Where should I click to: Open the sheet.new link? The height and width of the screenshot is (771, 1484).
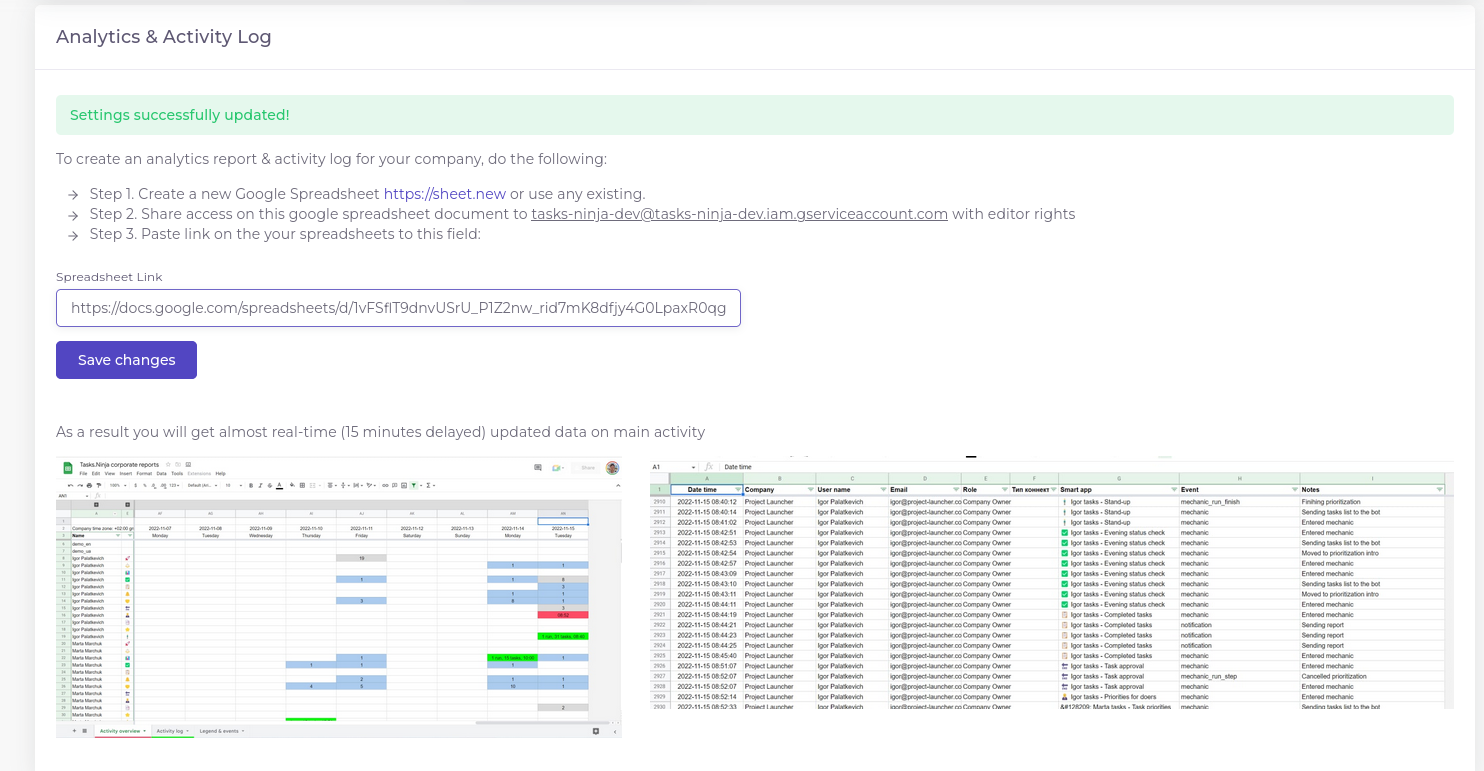pos(444,194)
